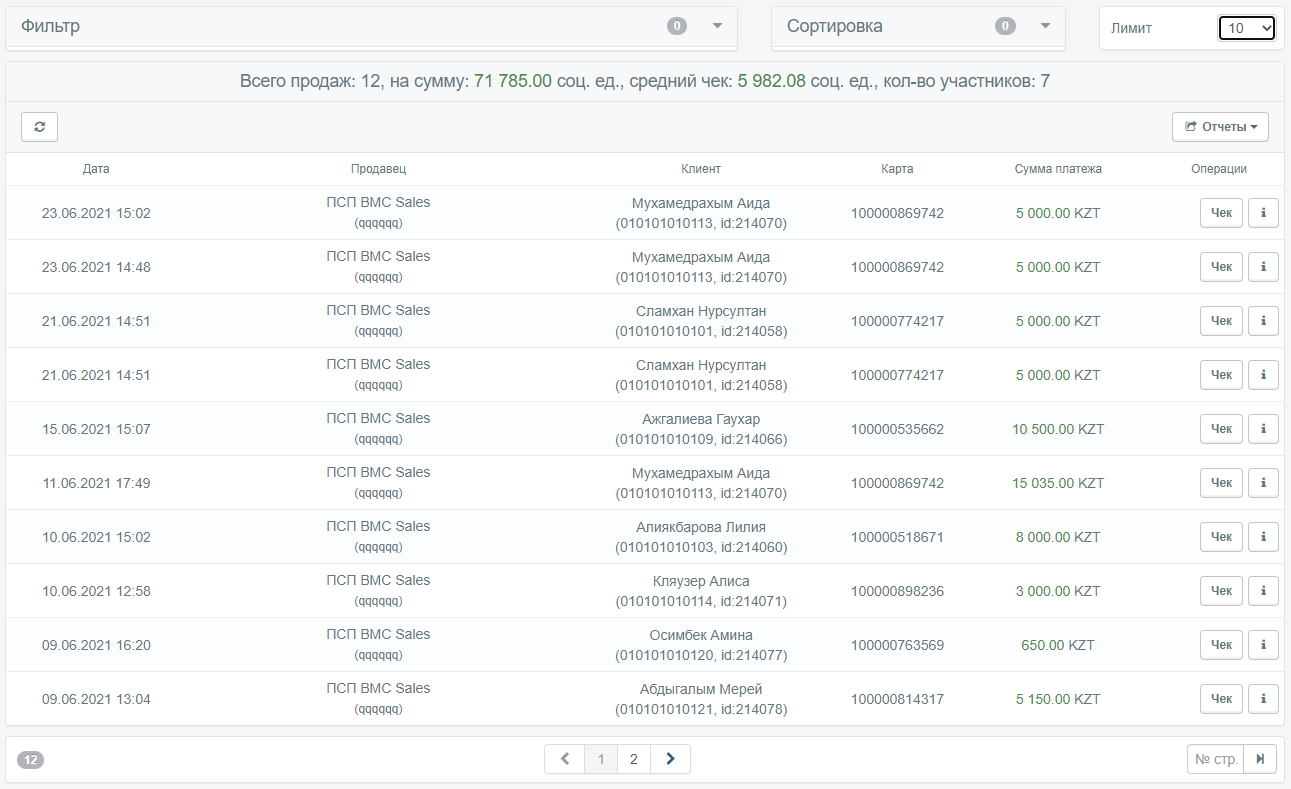This screenshot has height=789, width=1291.
Task: Click the Дата column header
Action: point(96,169)
